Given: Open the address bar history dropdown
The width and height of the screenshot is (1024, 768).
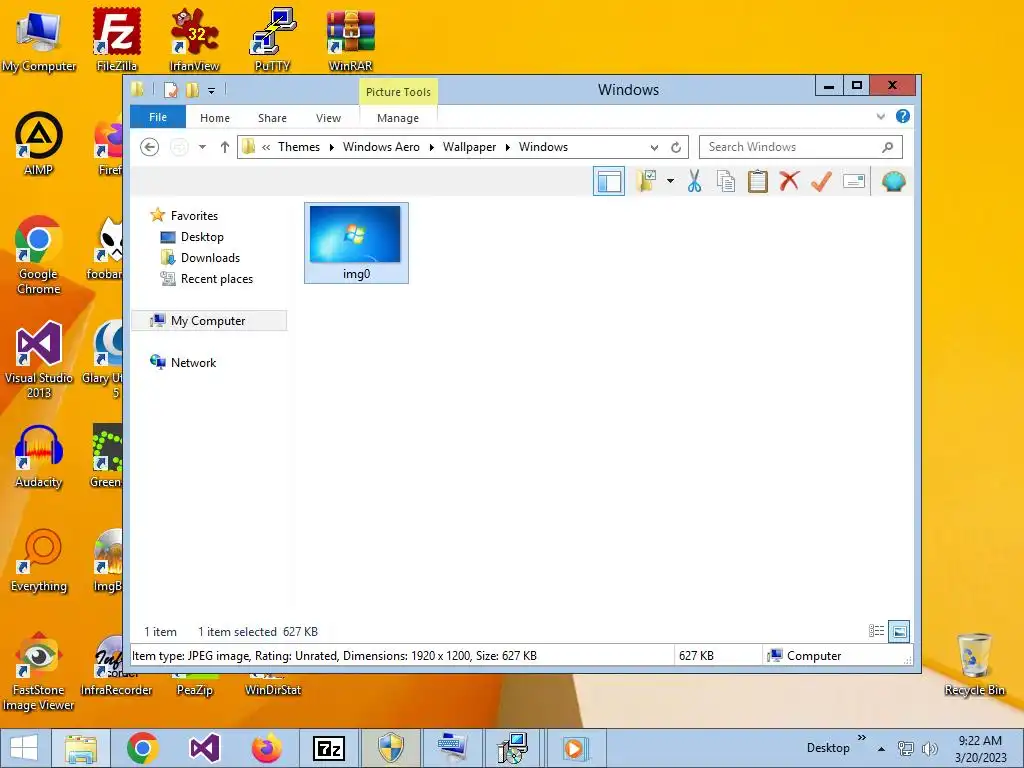Looking at the screenshot, I should [x=654, y=147].
